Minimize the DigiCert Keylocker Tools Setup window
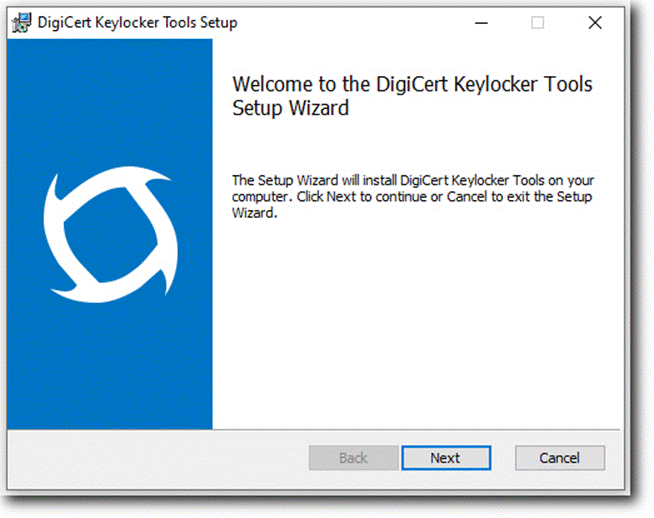 (x=481, y=23)
